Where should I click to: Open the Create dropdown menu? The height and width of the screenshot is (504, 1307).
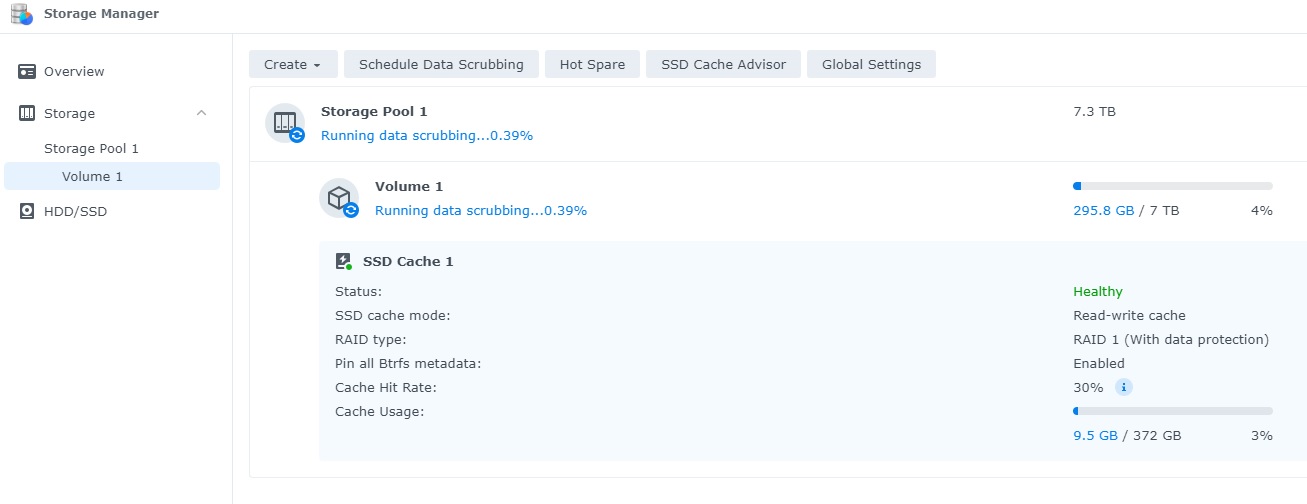(293, 65)
